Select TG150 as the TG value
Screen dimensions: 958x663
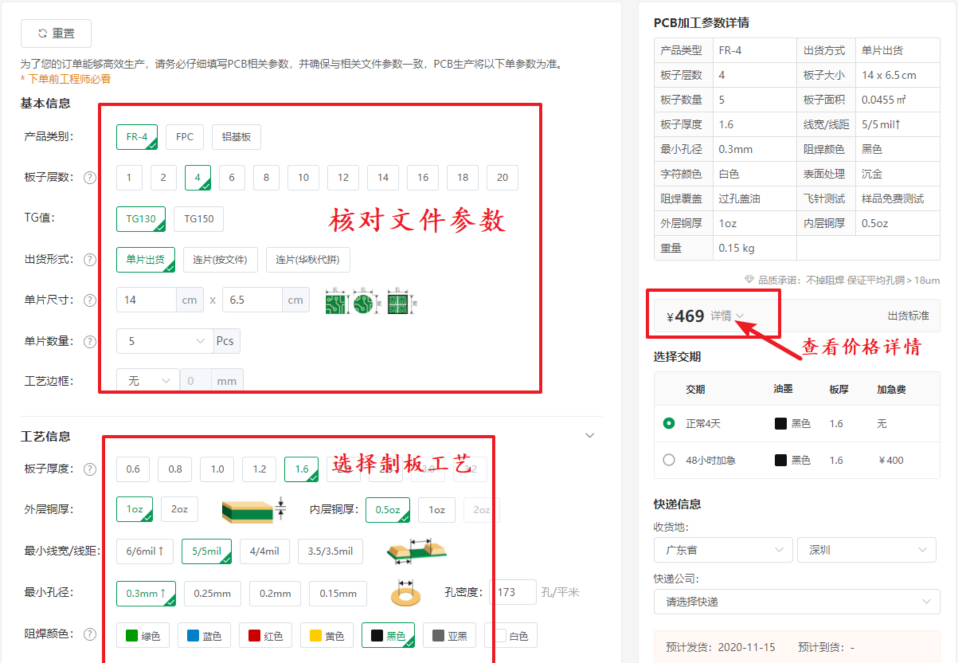click(x=199, y=219)
